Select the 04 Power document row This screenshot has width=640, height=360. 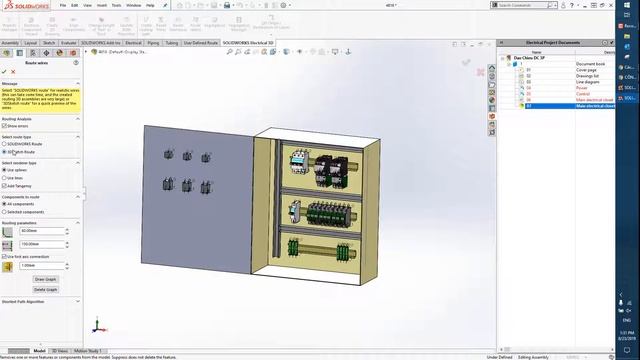coord(565,88)
